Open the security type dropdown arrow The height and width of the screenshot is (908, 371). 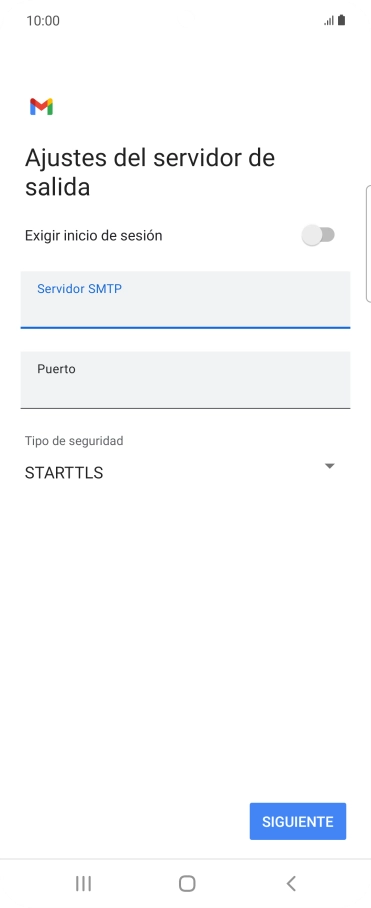pos(329,466)
